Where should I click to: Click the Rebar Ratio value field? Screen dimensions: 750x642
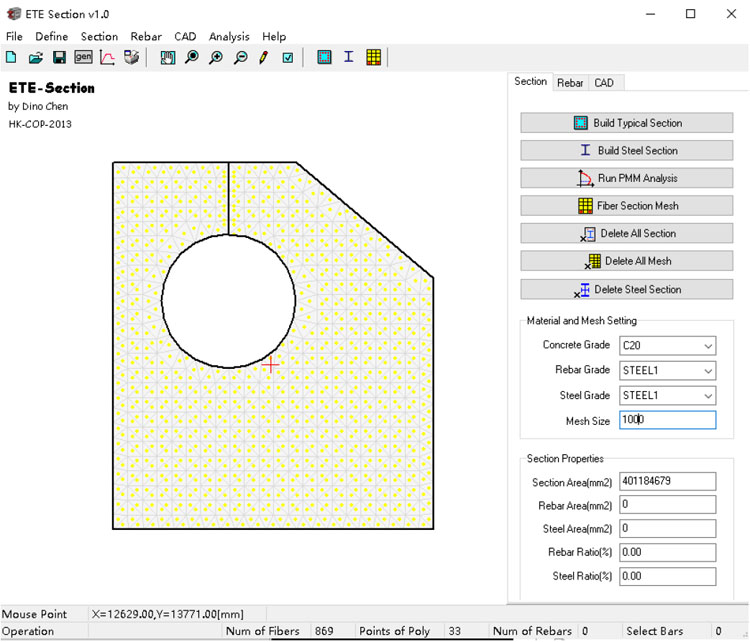coord(668,553)
